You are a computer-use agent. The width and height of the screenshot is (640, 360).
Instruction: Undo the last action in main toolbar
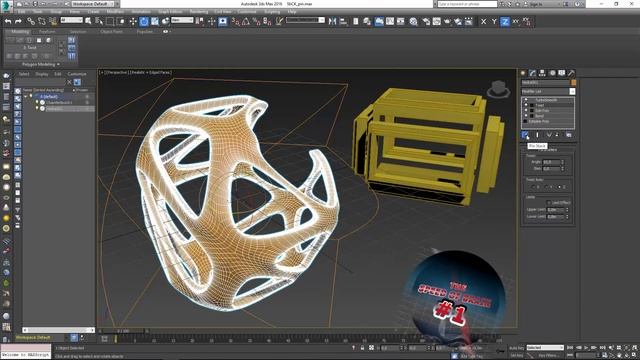pos(8,21)
